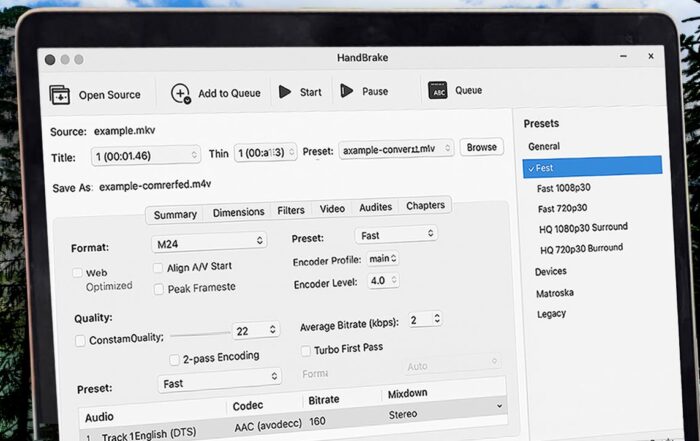Click the Open Source film icon
Image resolution: width=700 pixels, height=441 pixels.
59,95
